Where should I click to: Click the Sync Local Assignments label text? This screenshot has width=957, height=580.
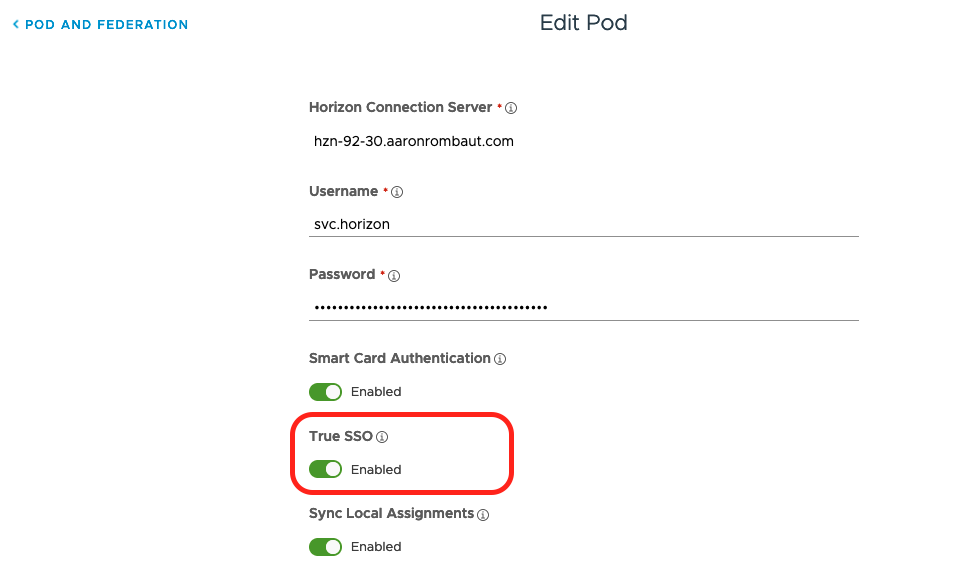391,513
